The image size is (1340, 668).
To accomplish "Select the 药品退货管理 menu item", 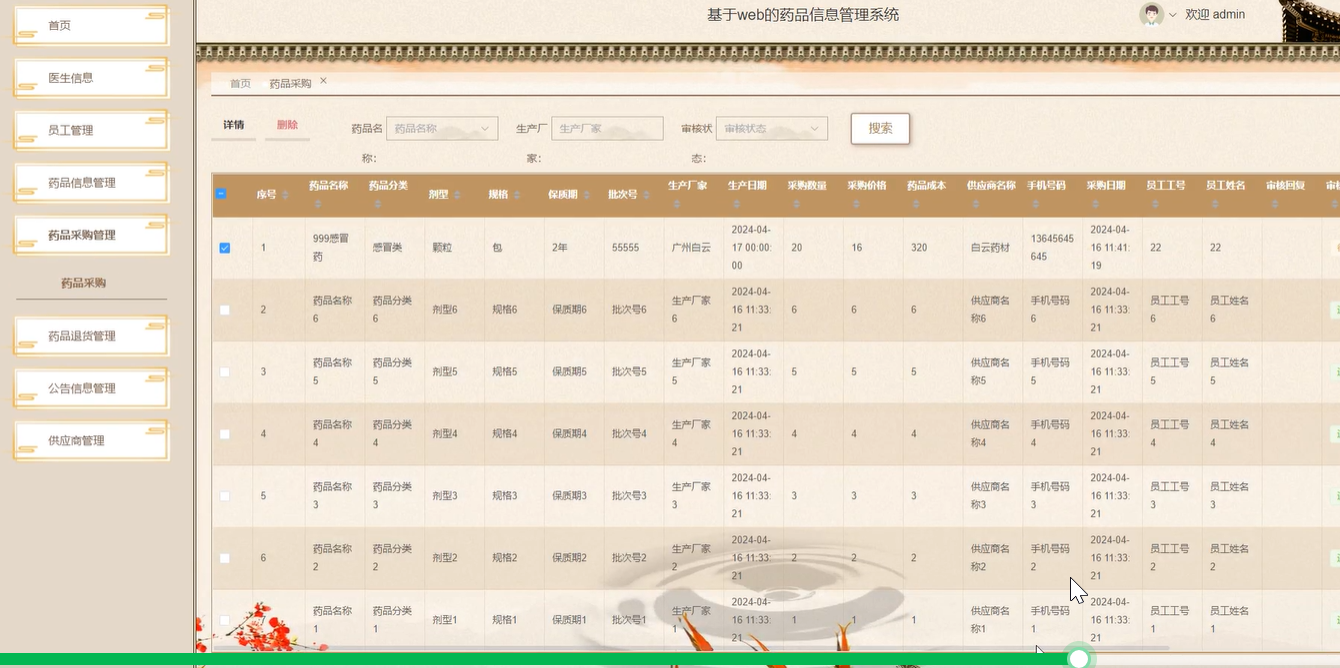I will [x=90, y=335].
